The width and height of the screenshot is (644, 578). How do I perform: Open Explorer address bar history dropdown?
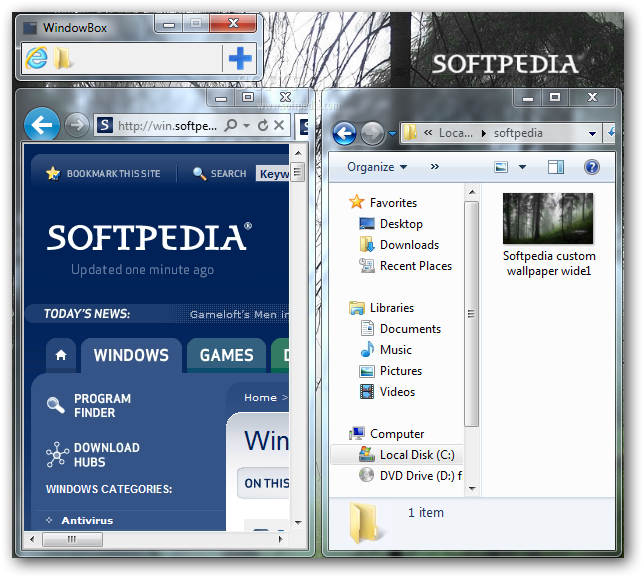point(592,134)
